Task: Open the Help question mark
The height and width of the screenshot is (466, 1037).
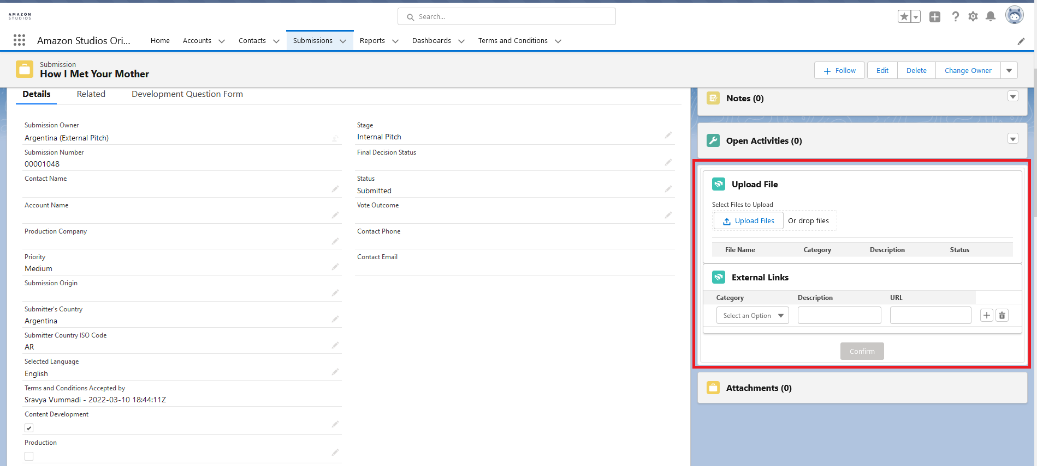Action: point(955,17)
